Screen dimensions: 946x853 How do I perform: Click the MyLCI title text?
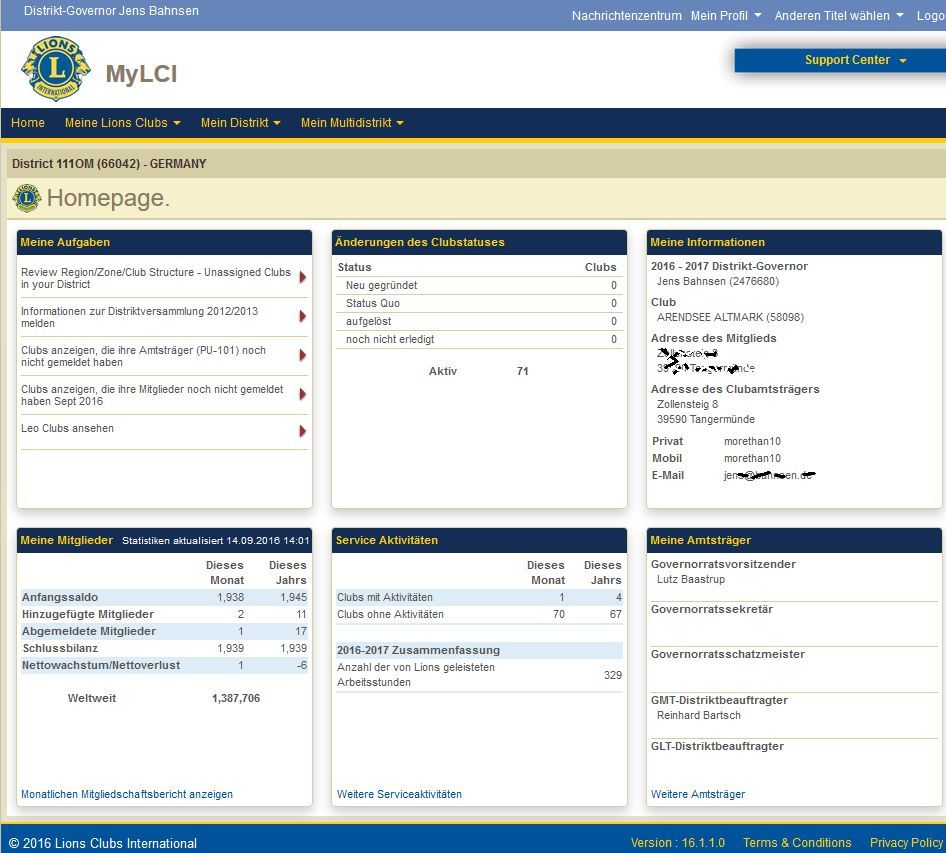pos(142,74)
